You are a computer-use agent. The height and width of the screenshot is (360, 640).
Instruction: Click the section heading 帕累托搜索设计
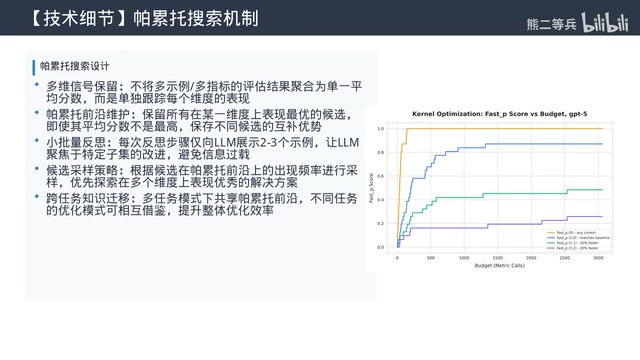(x=75, y=66)
